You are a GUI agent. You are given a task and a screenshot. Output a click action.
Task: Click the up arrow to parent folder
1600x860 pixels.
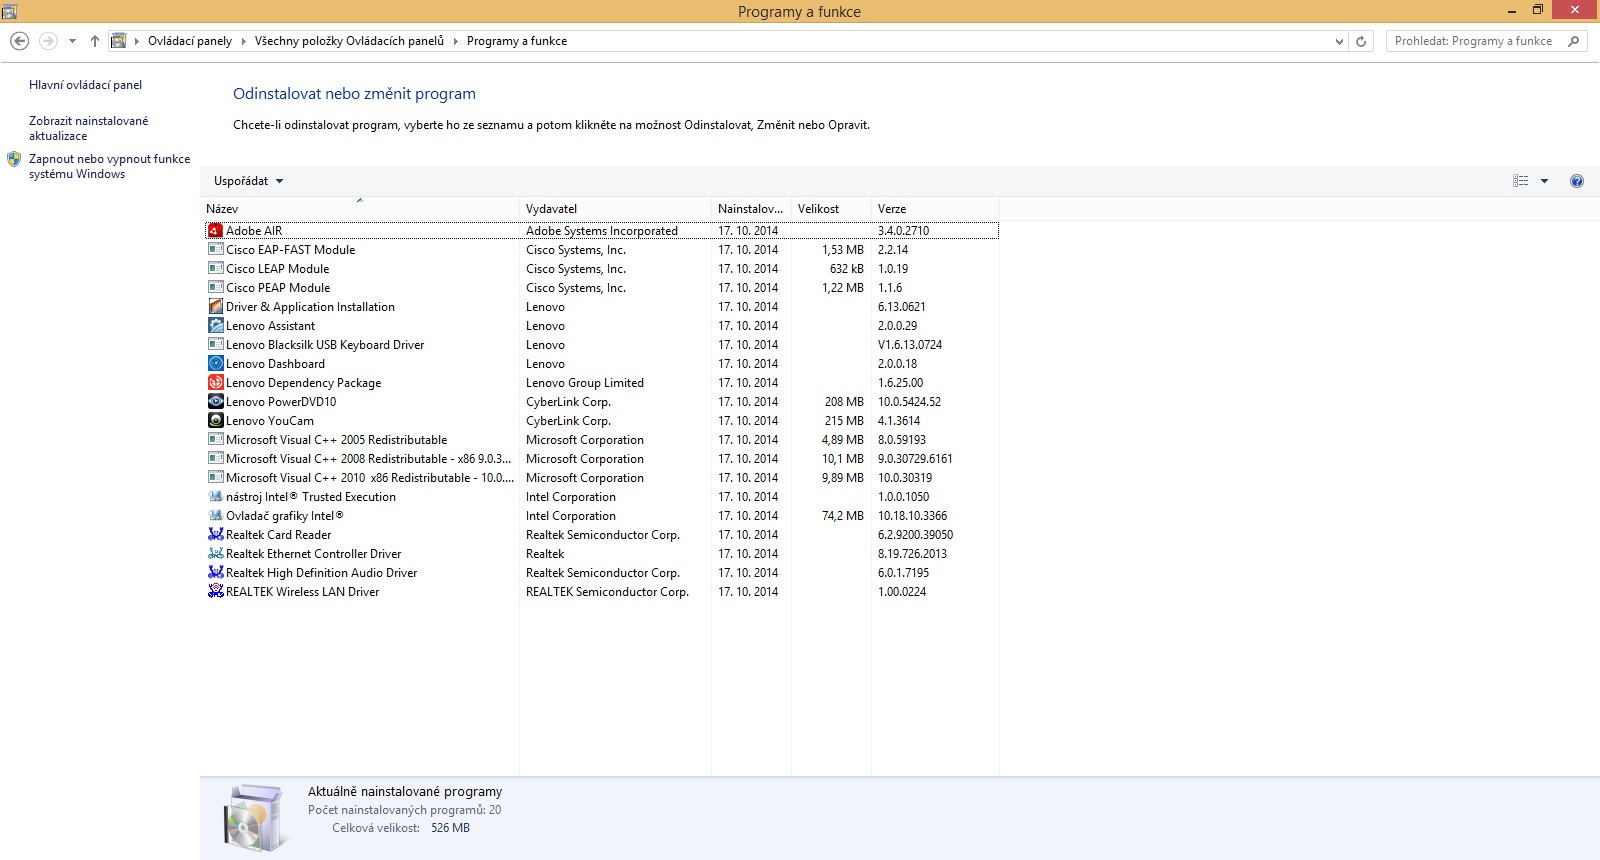click(x=95, y=41)
